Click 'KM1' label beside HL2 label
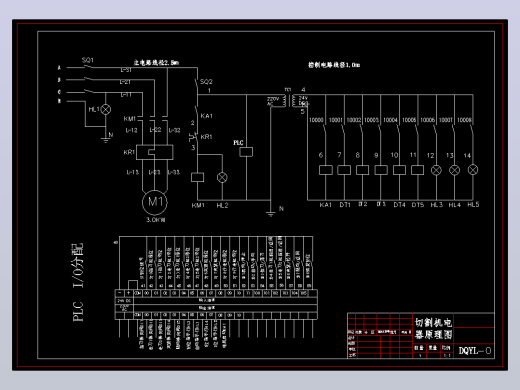 (x=198, y=205)
